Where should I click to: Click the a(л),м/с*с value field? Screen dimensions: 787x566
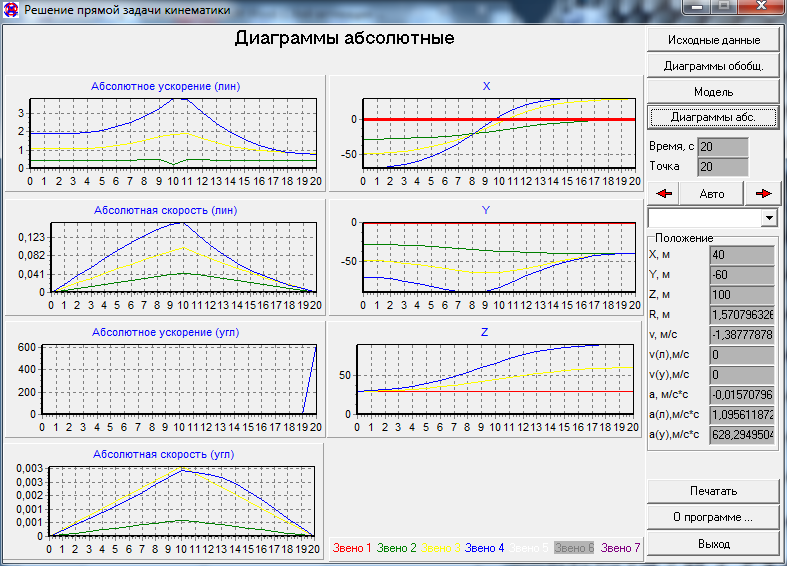point(742,415)
